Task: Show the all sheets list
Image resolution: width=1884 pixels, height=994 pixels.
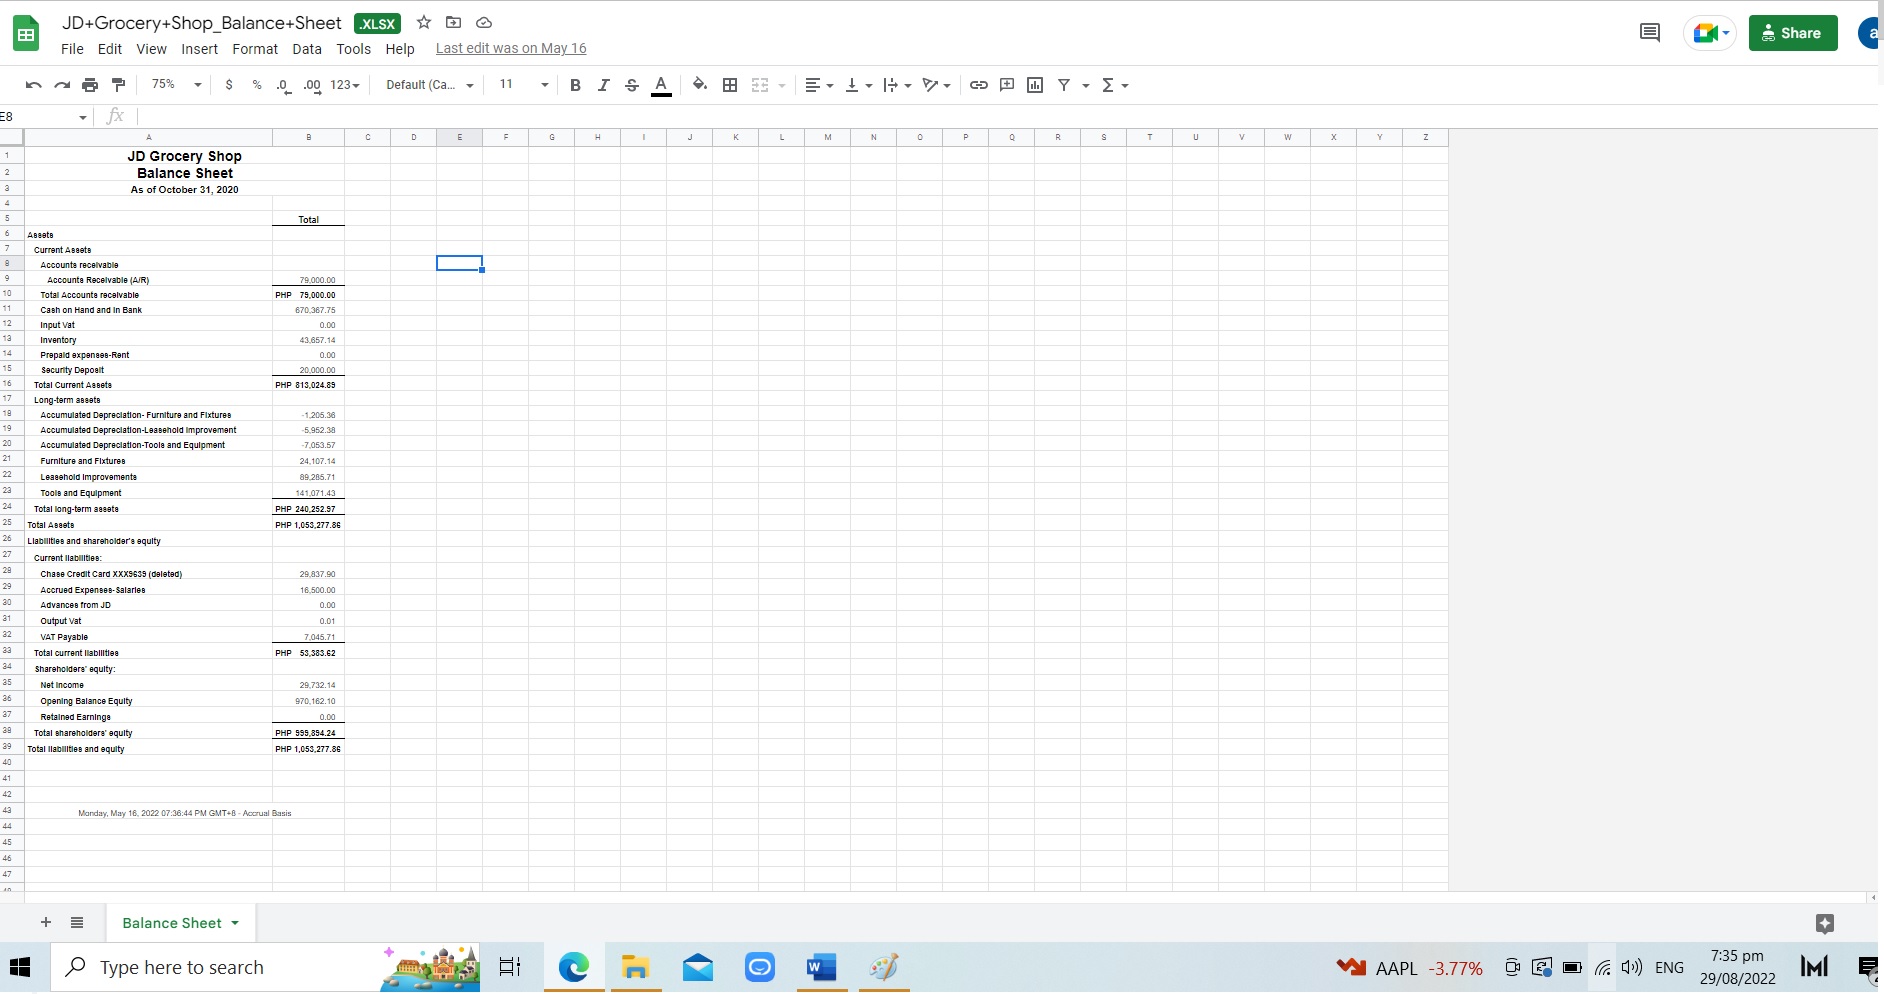Action: tap(77, 922)
